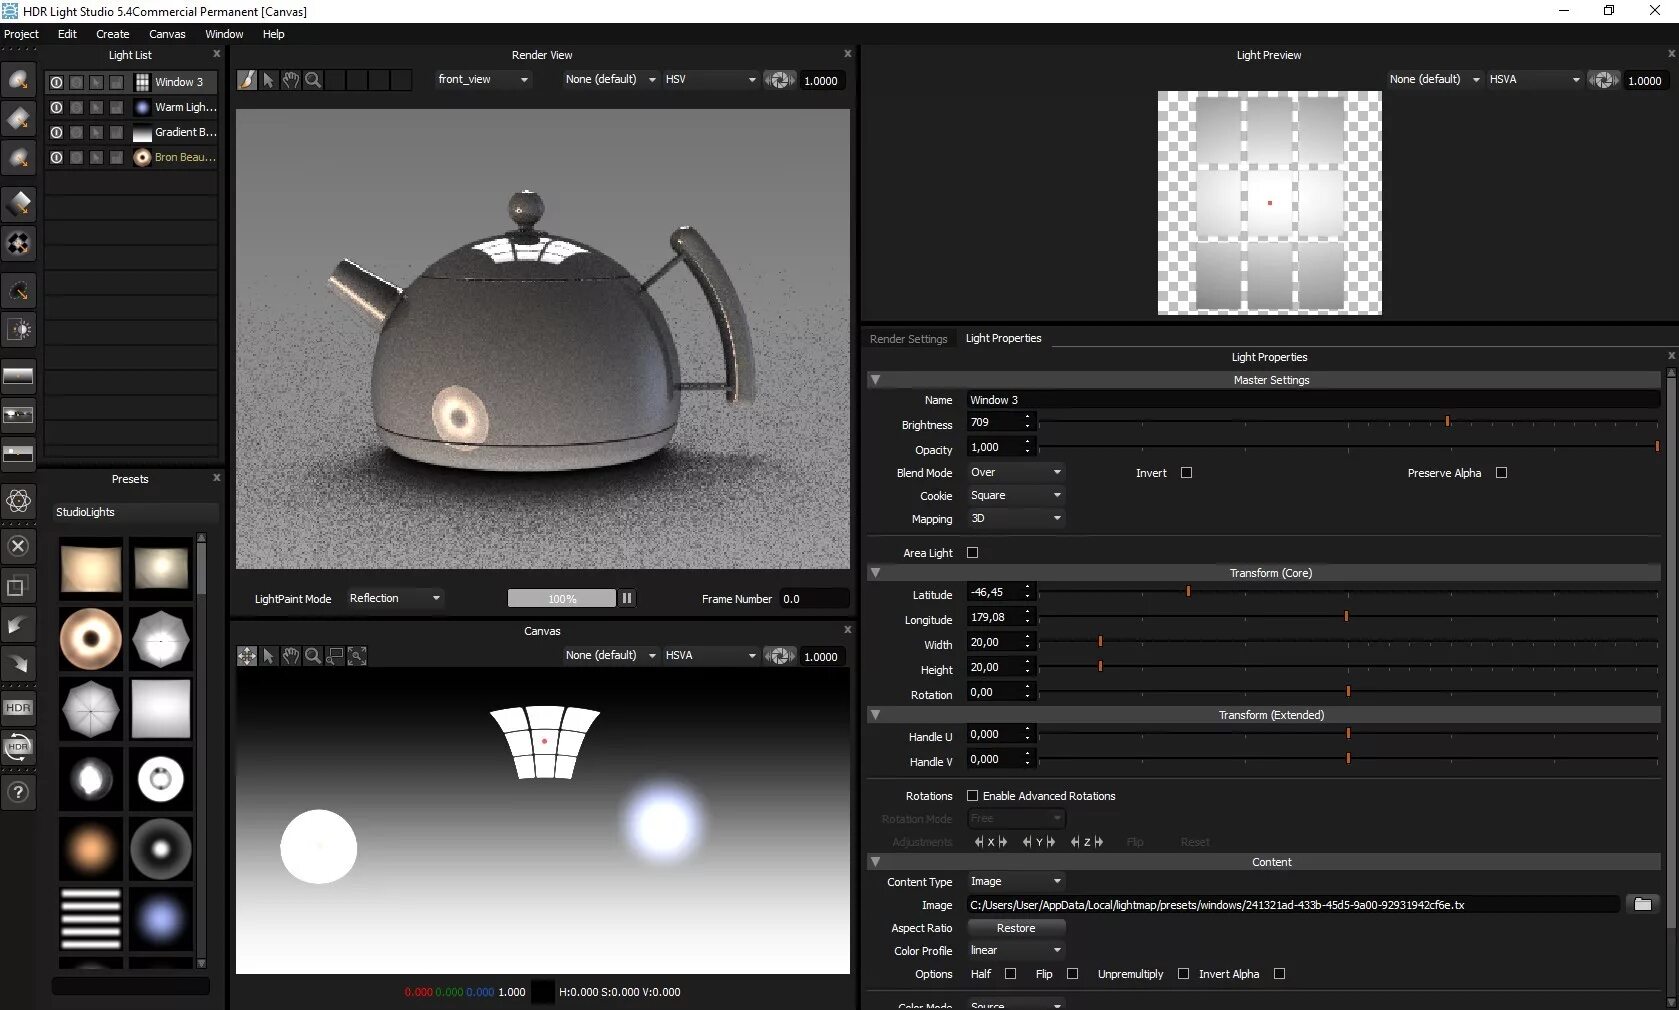Open the Canvas menu
Screen dimensions: 1679x1010
167,34
